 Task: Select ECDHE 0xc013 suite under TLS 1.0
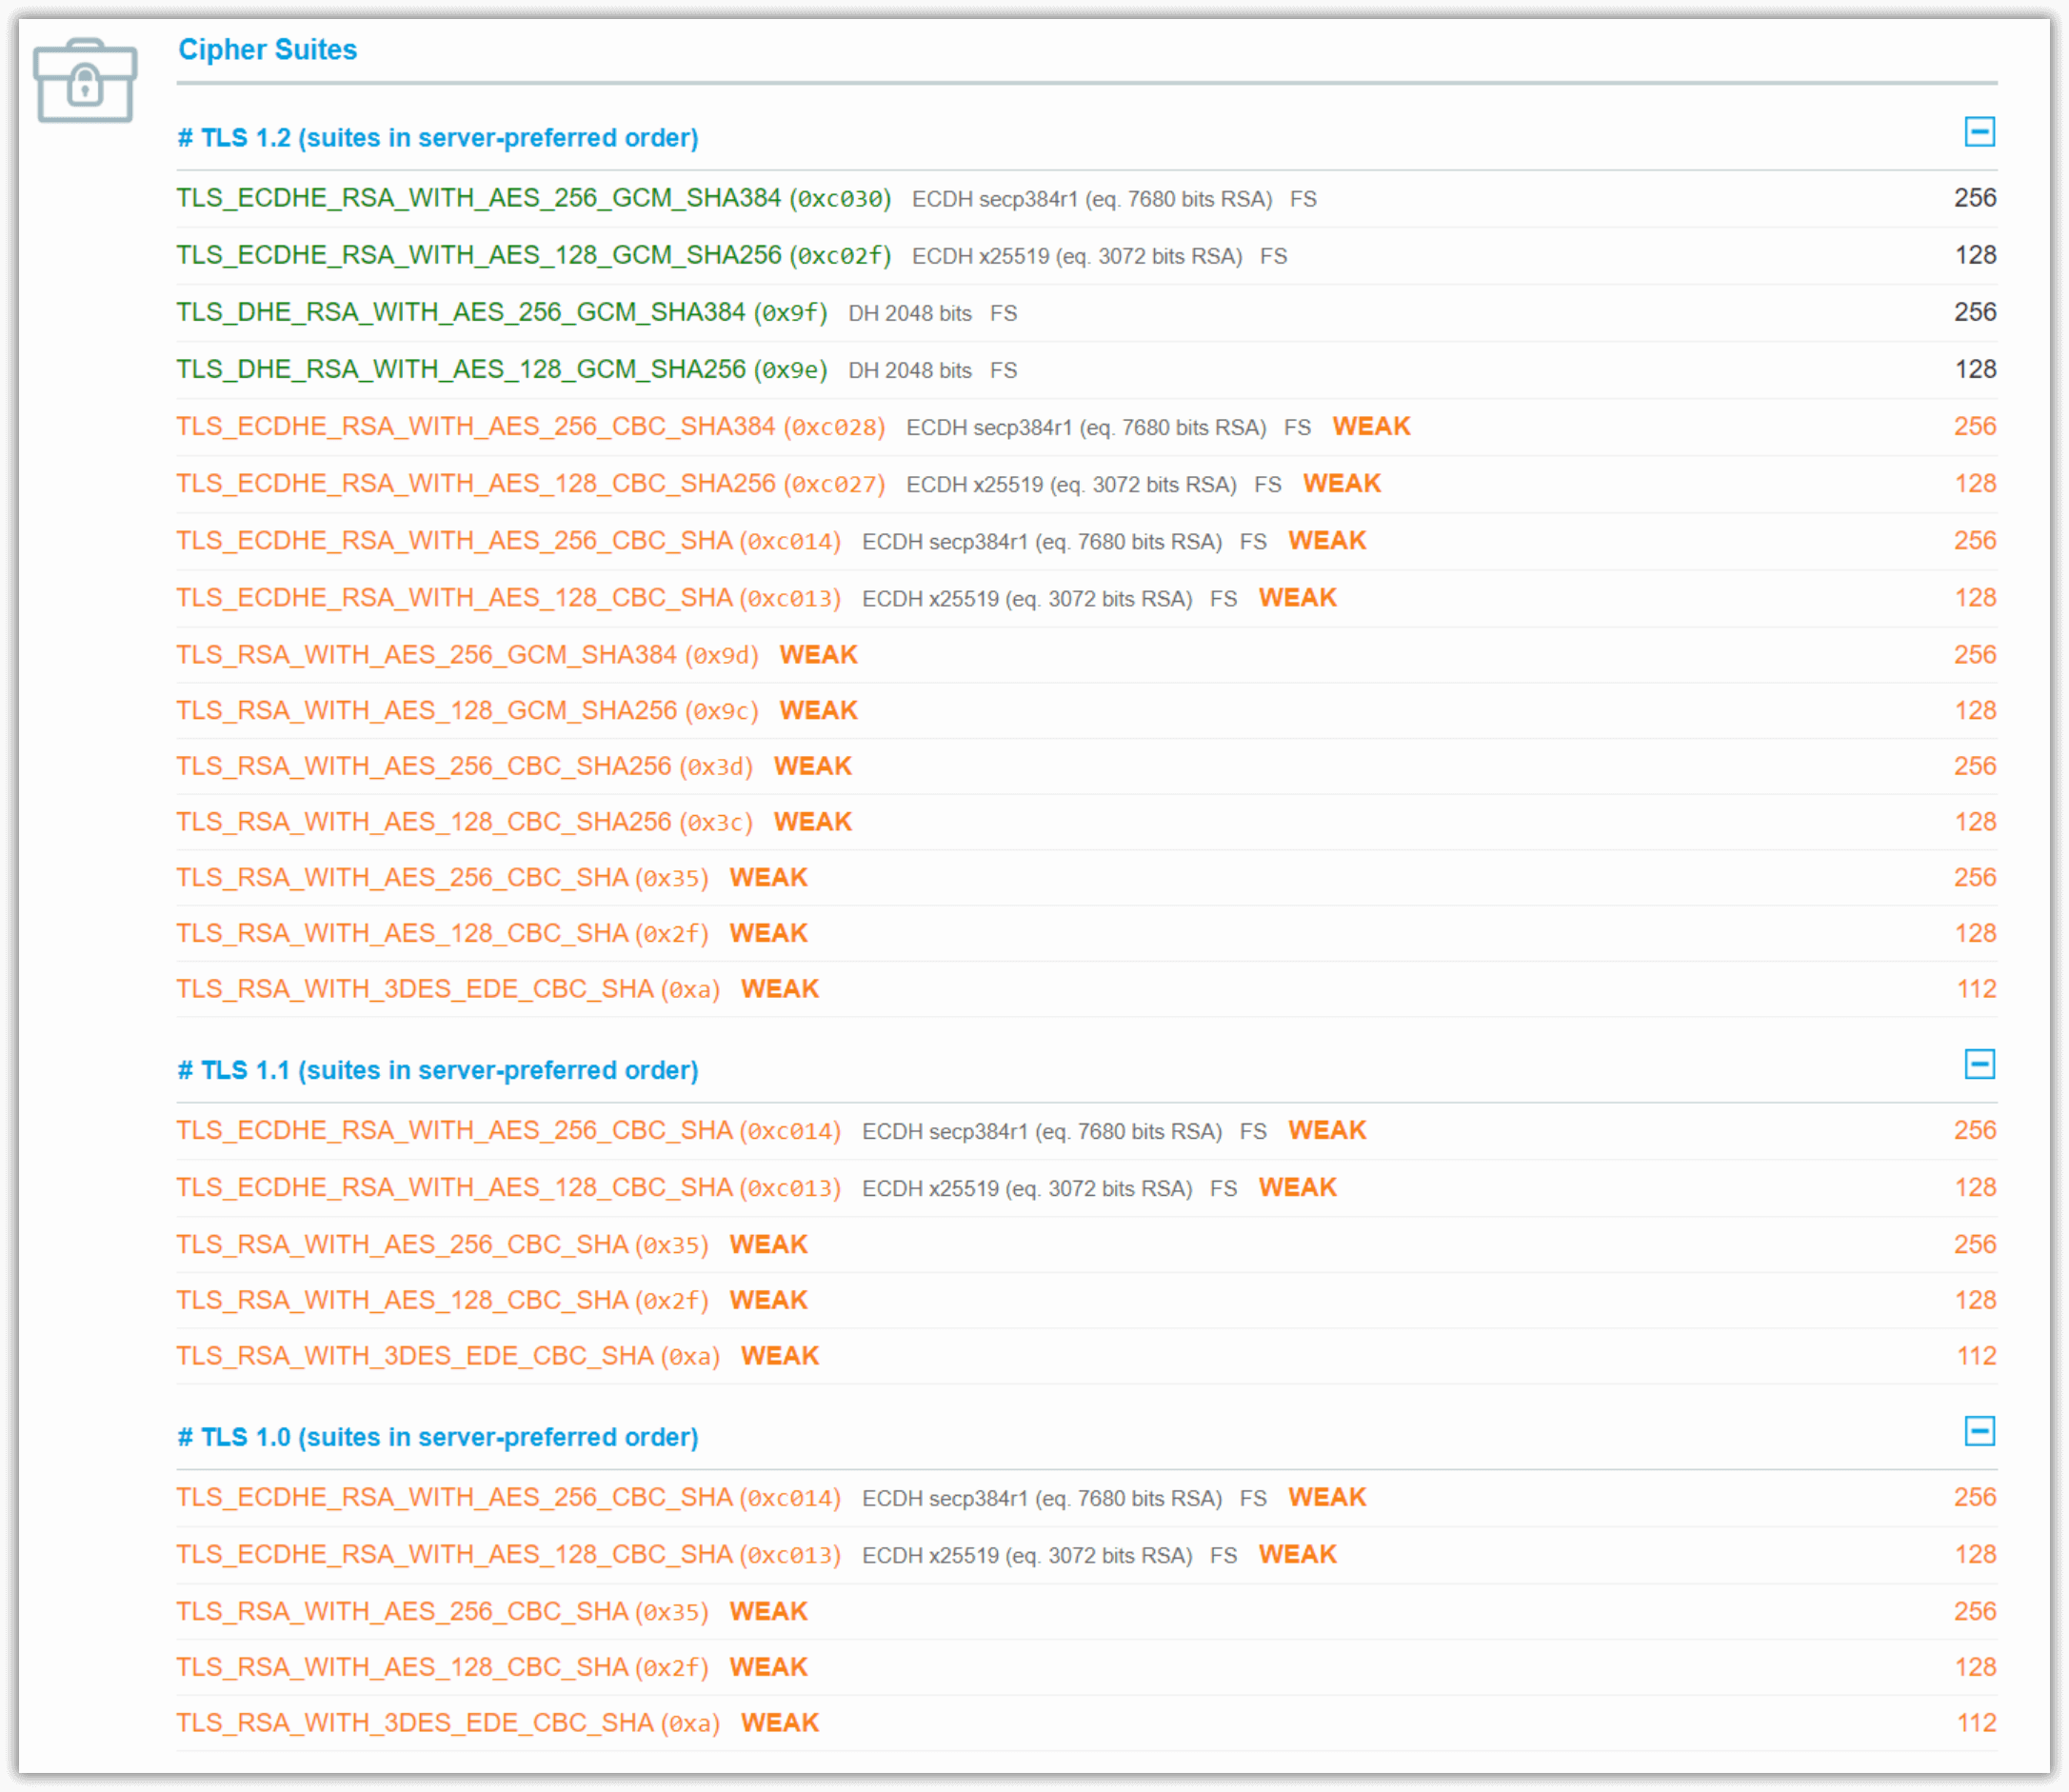(x=509, y=1554)
